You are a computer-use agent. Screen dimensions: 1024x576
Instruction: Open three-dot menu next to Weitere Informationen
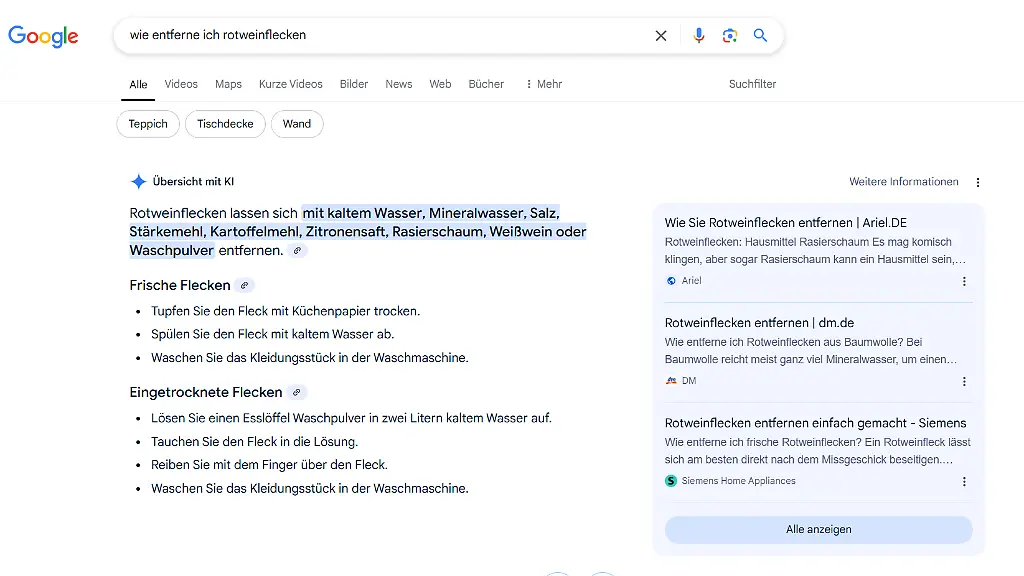pyautogui.click(x=978, y=182)
